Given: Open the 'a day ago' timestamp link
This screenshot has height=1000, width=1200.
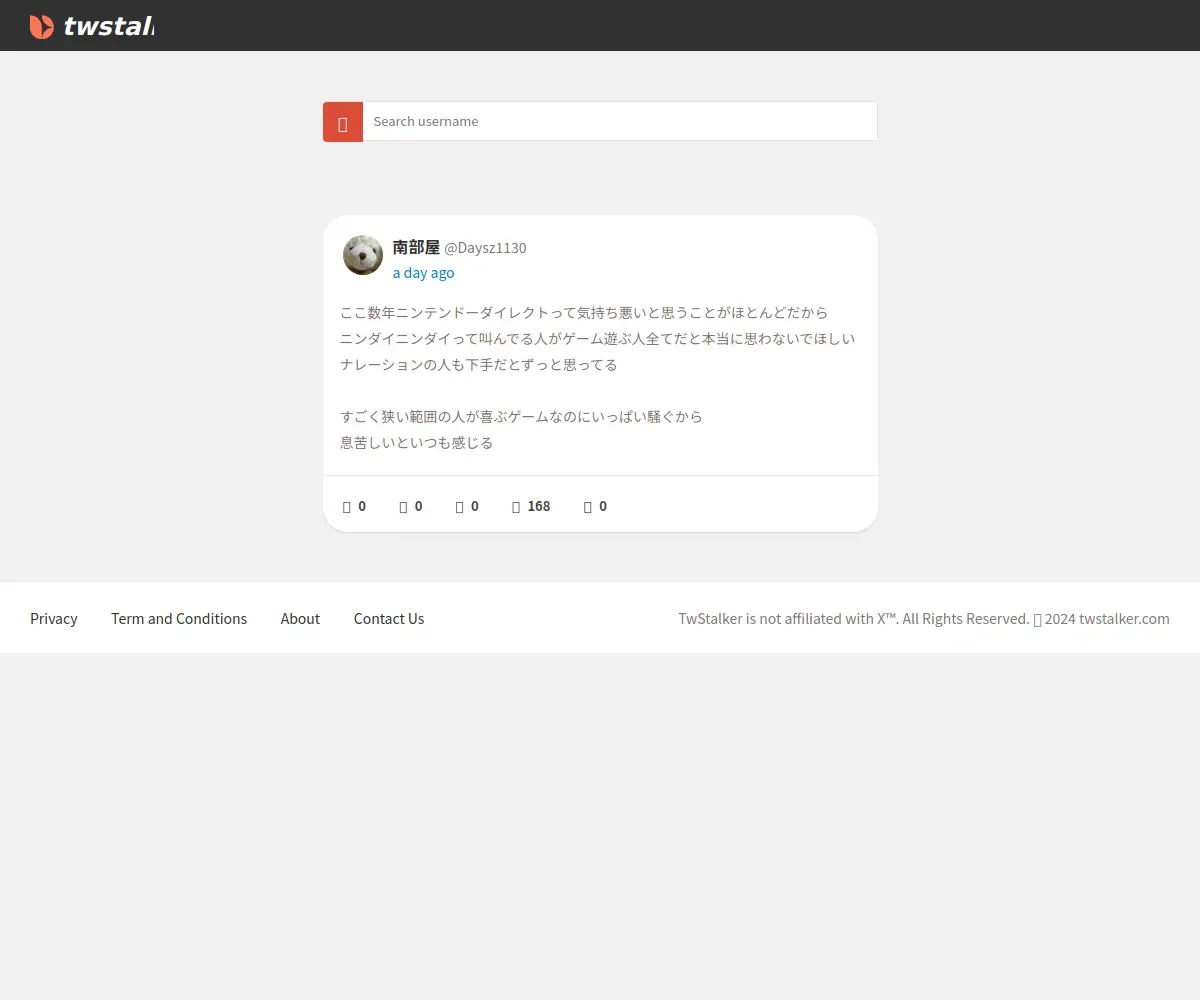Looking at the screenshot, I should [x=423, y=273].
